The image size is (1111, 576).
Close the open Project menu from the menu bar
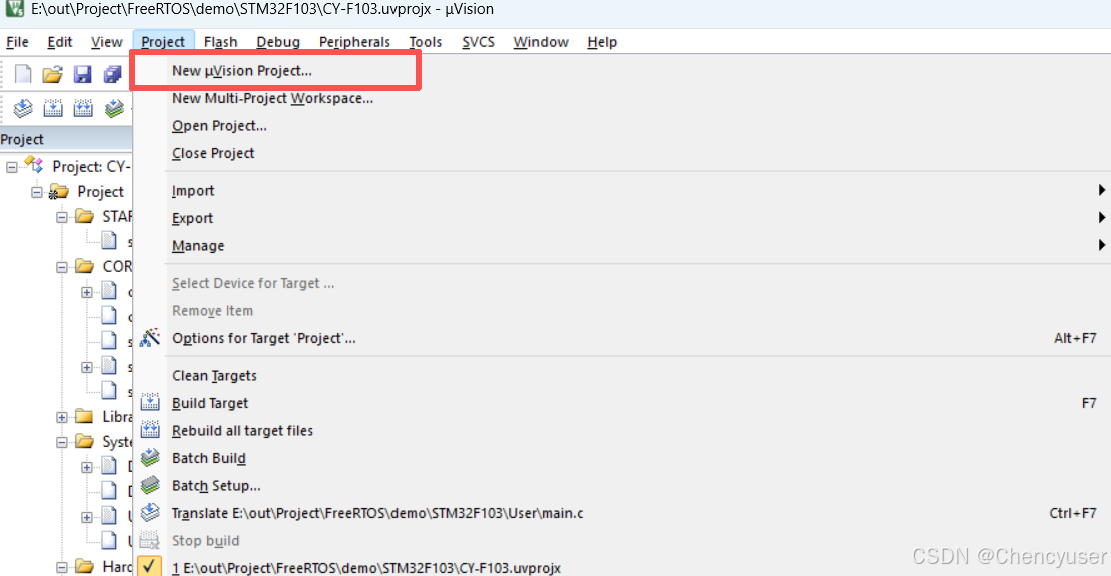(163, 42)
